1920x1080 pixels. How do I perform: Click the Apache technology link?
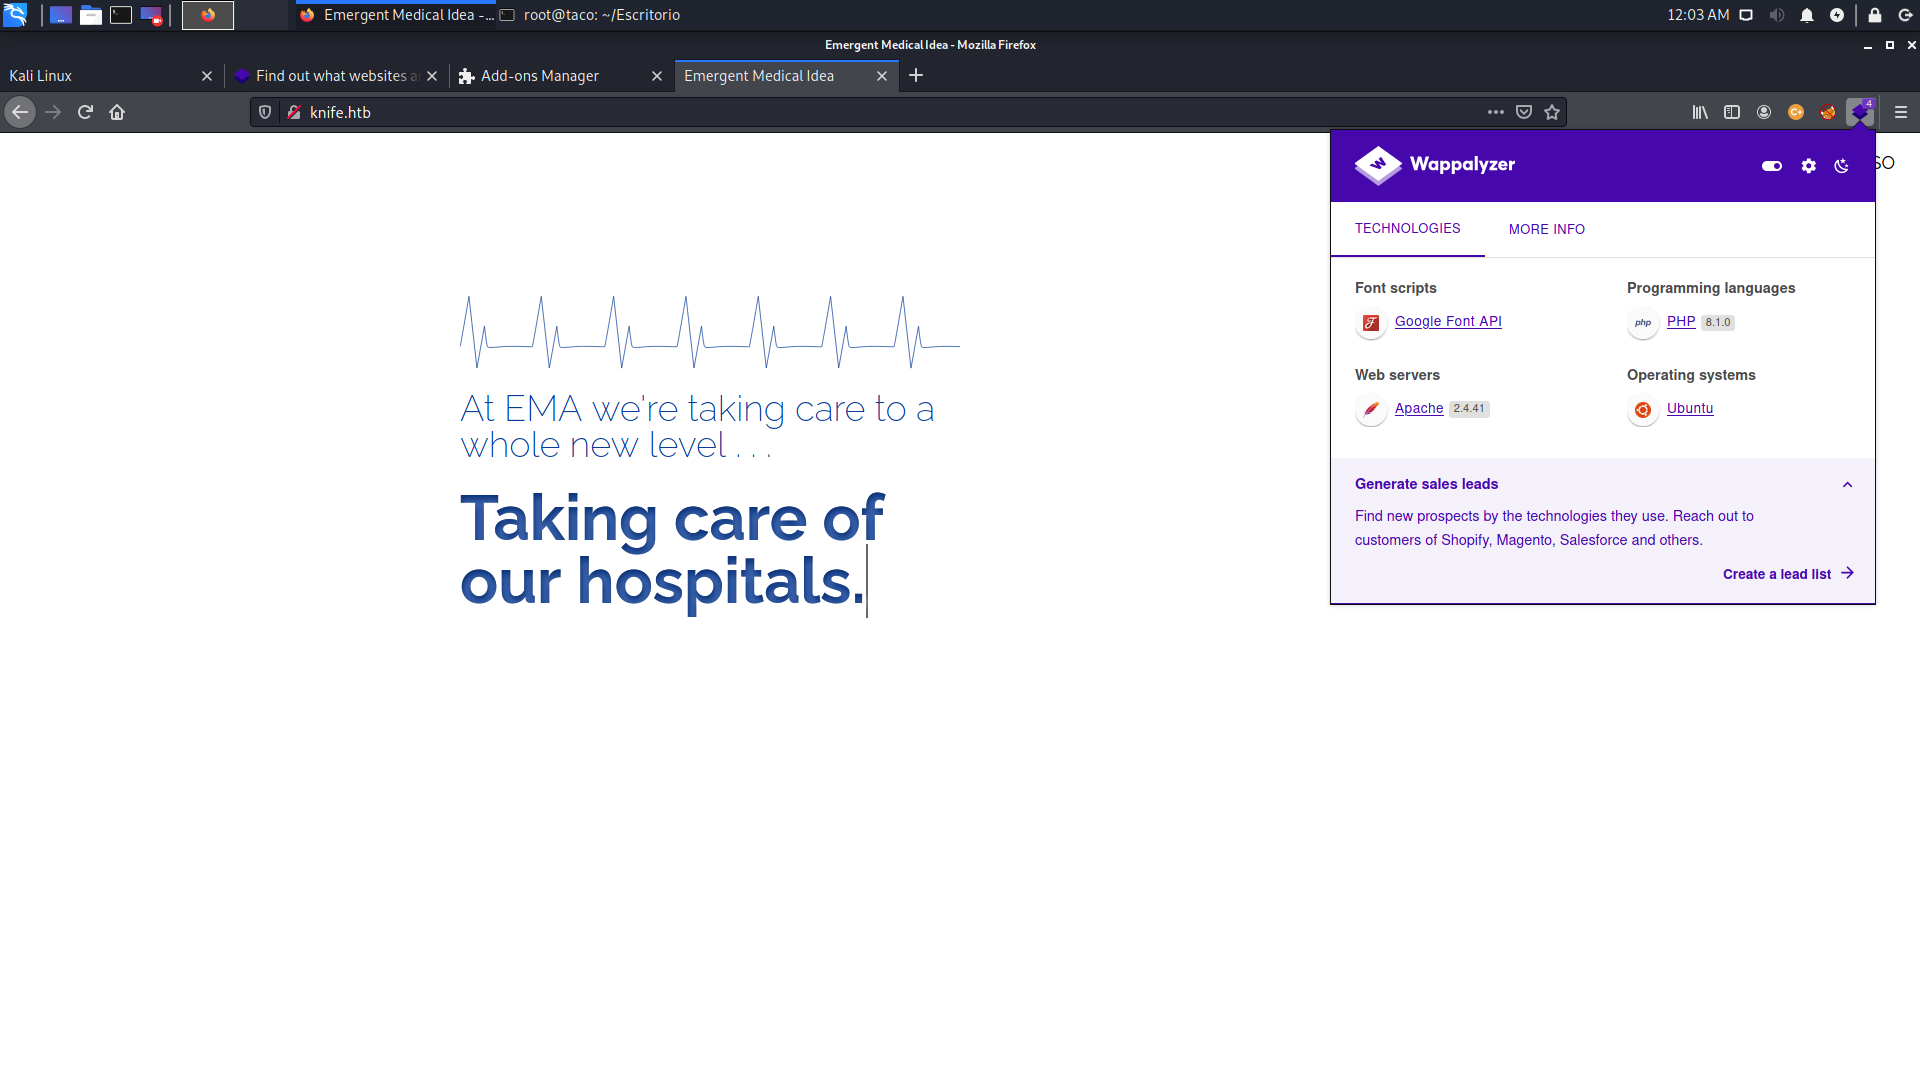click(1418, 408)
